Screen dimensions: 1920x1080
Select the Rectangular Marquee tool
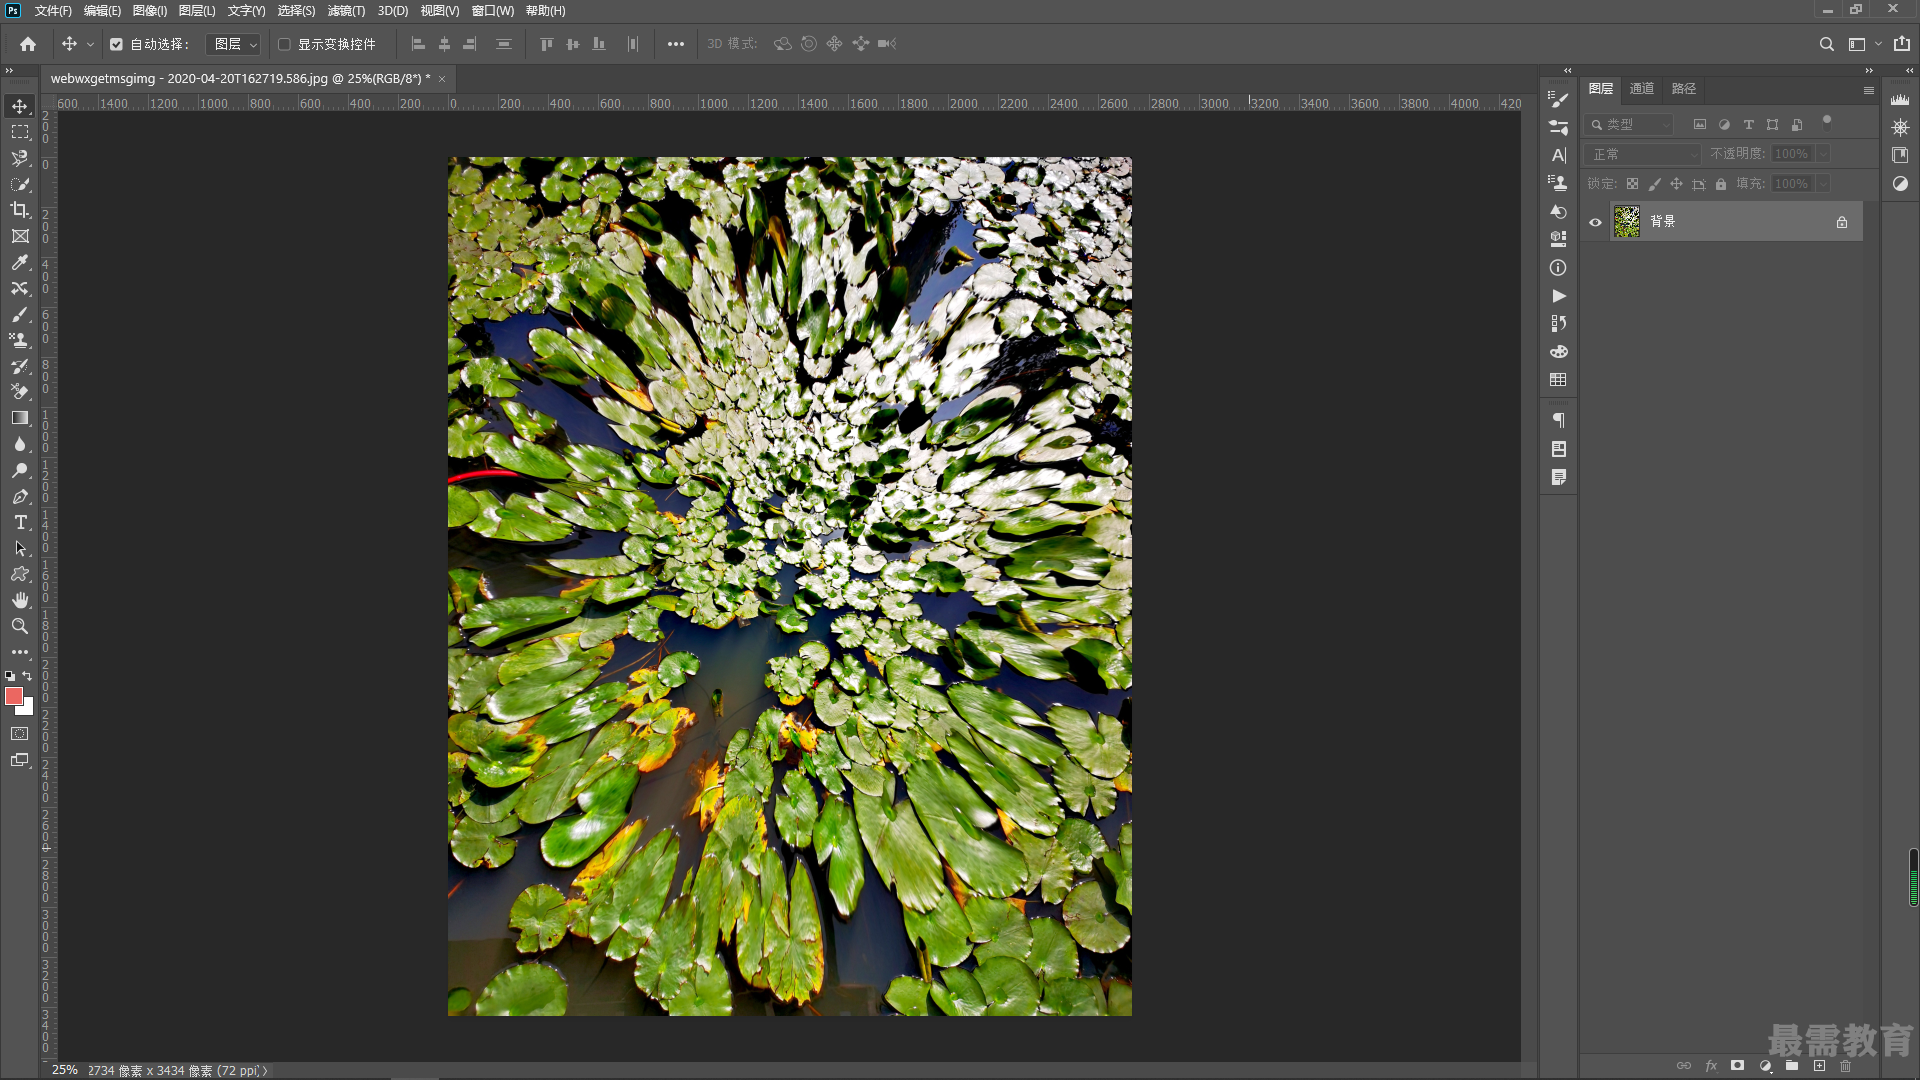click(x=20, y=132)
